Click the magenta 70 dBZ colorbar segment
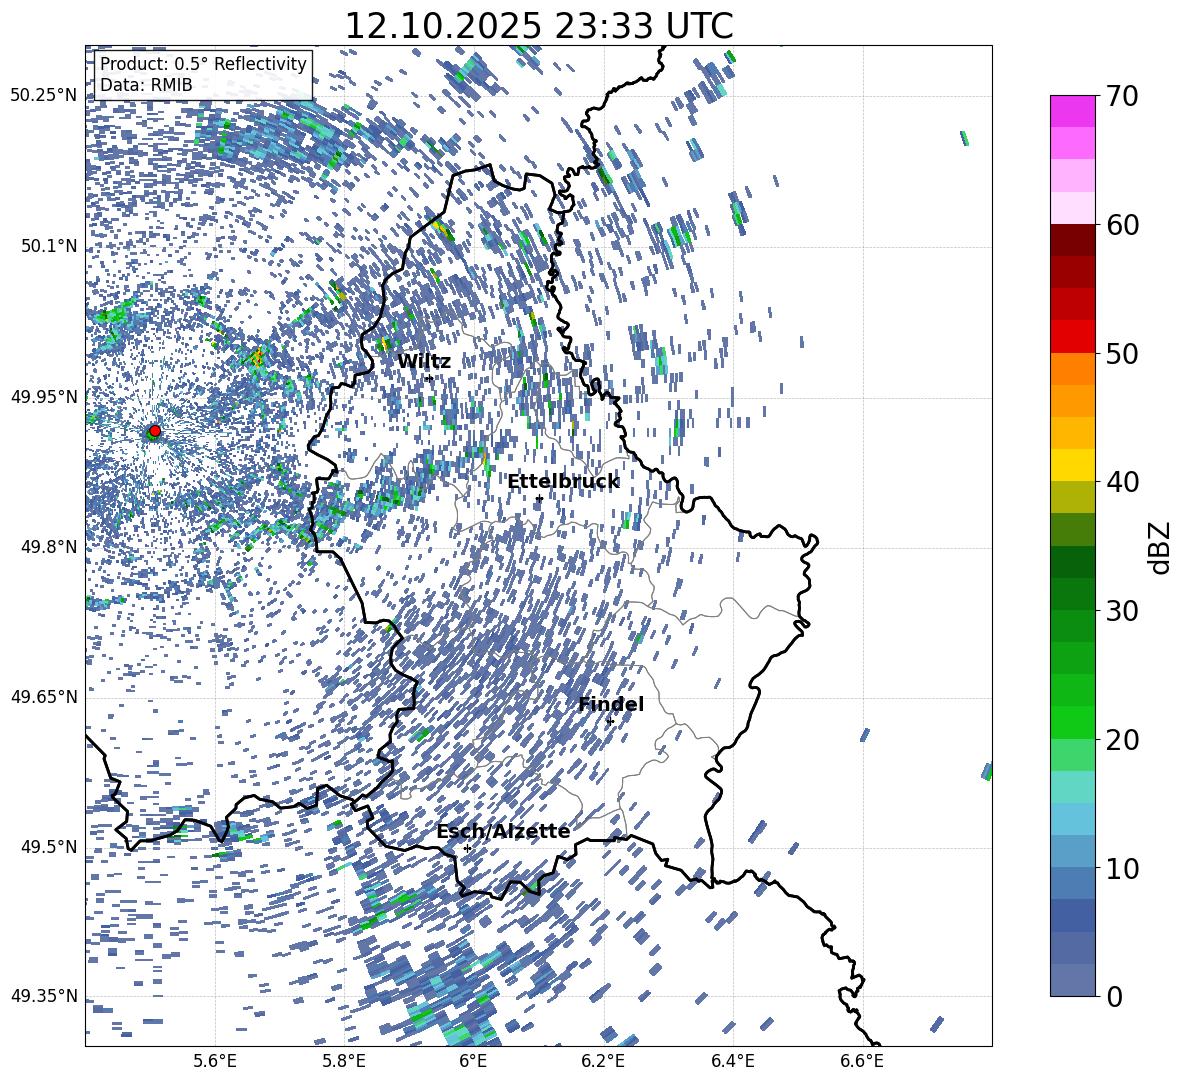Screen dimensions: 1184x1081 (1072, 111)
